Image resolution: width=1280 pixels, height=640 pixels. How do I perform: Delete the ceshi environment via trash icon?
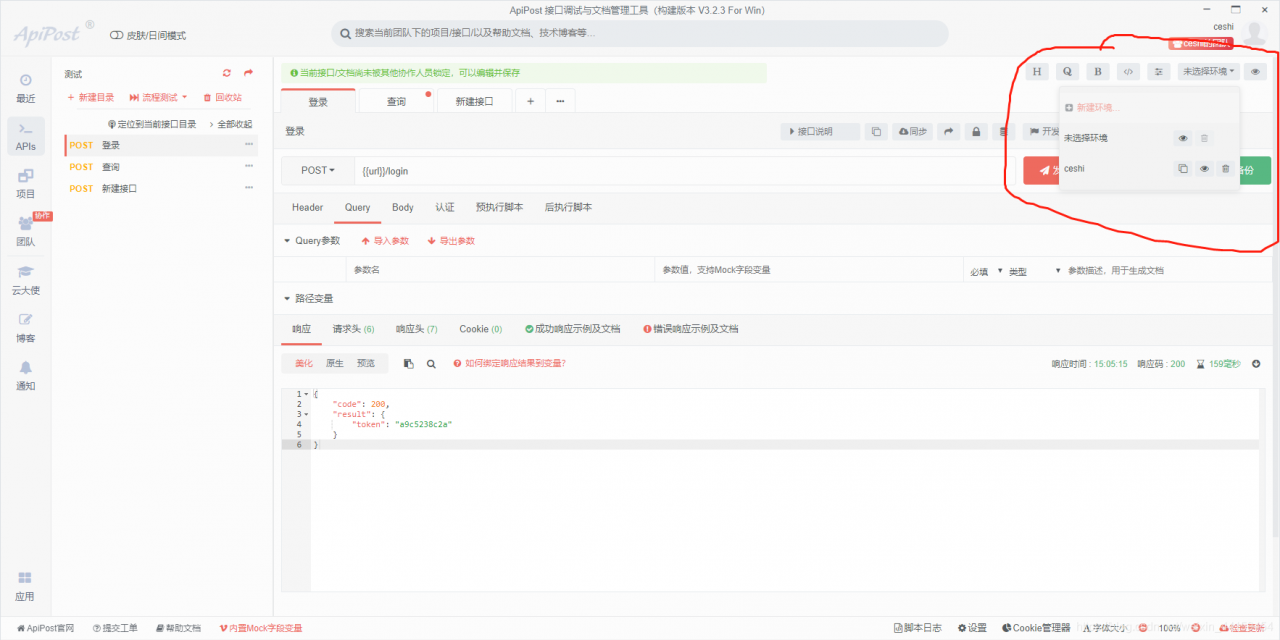(1225, 169)
